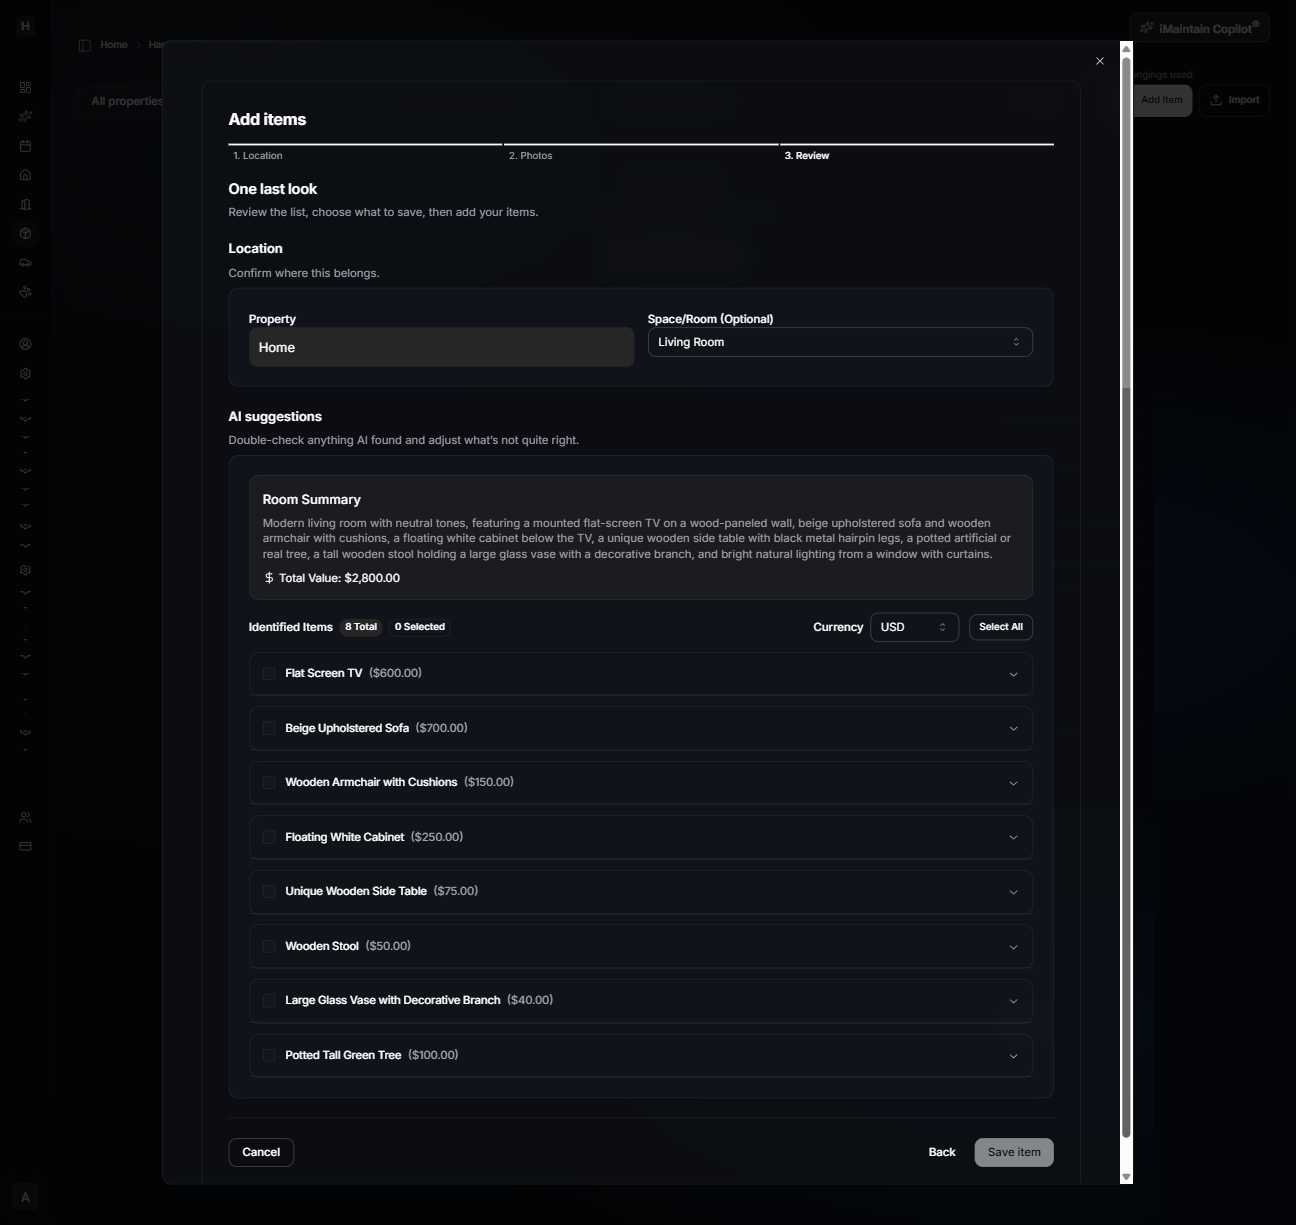Check the Flat Screen TV checkbox
Image resolution: width=1296 pixels, height=1225 pixels.
click(269, 673)
